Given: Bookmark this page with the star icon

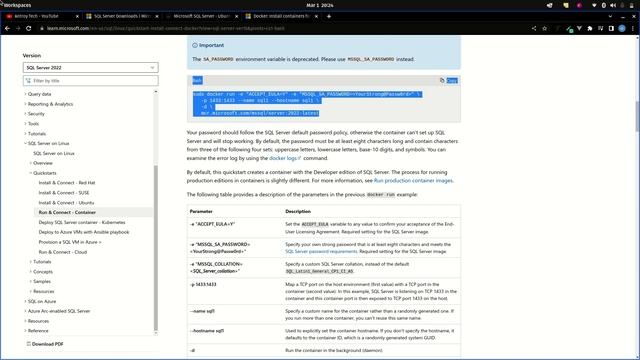Looking at the screenshot, I should click(x=544, y=29).
